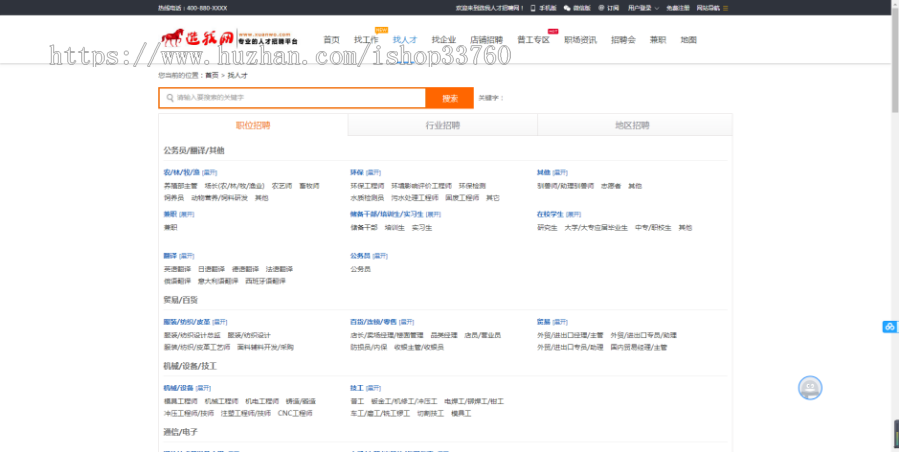Click the 品类经理 job link
The image size is (900, 452).
coord(444,335)
